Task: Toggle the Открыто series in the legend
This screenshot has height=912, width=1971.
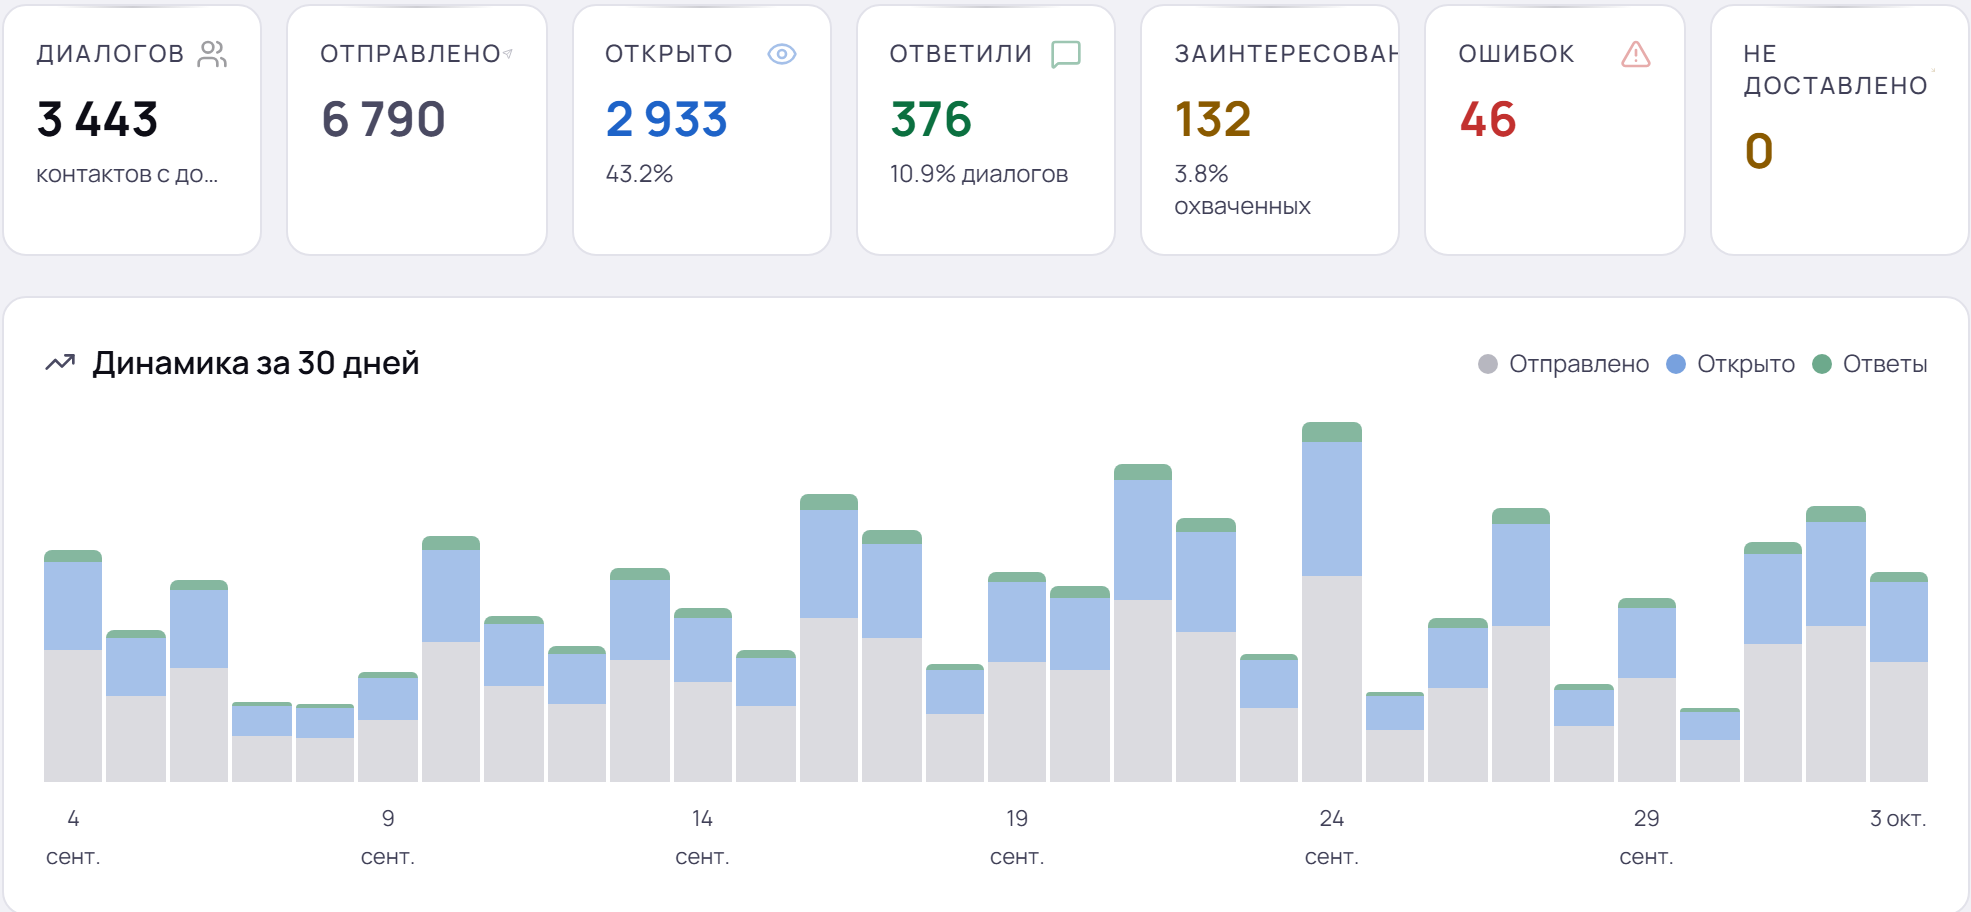Action: (1731, 364)
